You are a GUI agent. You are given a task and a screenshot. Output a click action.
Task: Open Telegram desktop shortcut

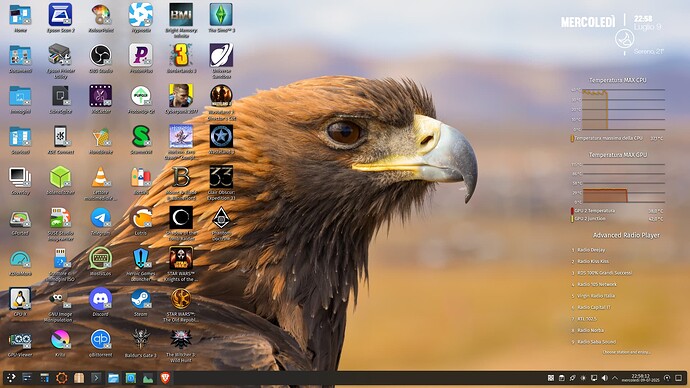point(100,218)
